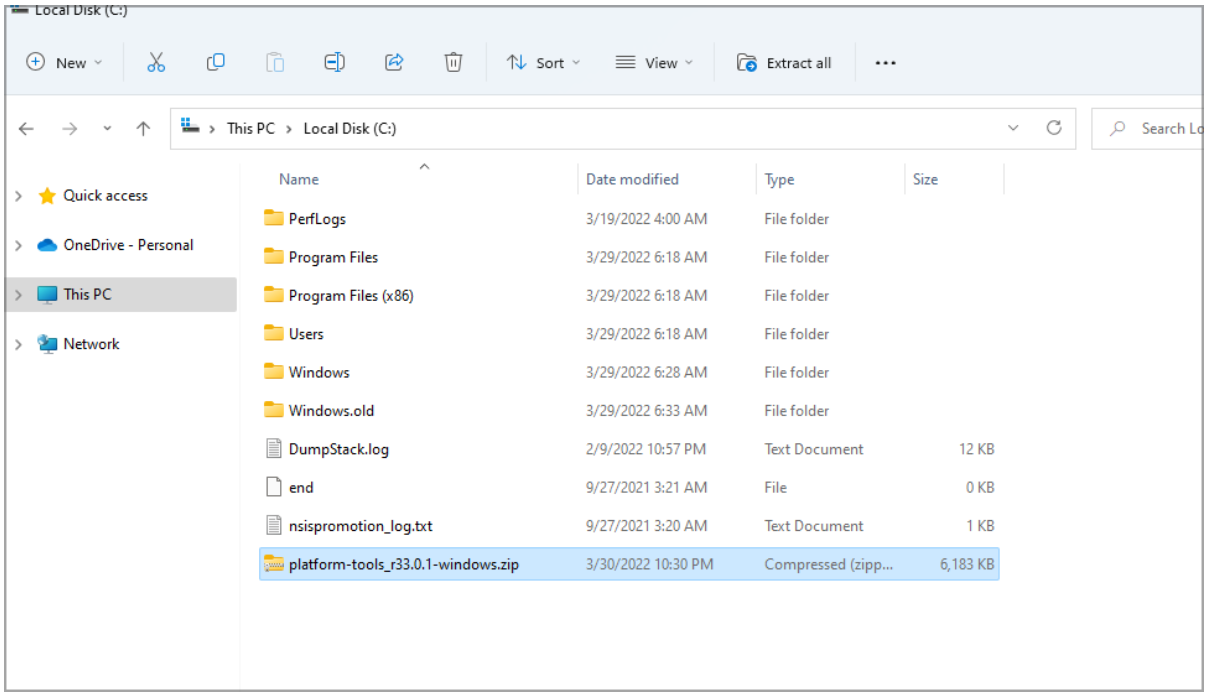Share the selected file via the Share icon
This screenshot has width=1210, height=696.
click(393, 62)
